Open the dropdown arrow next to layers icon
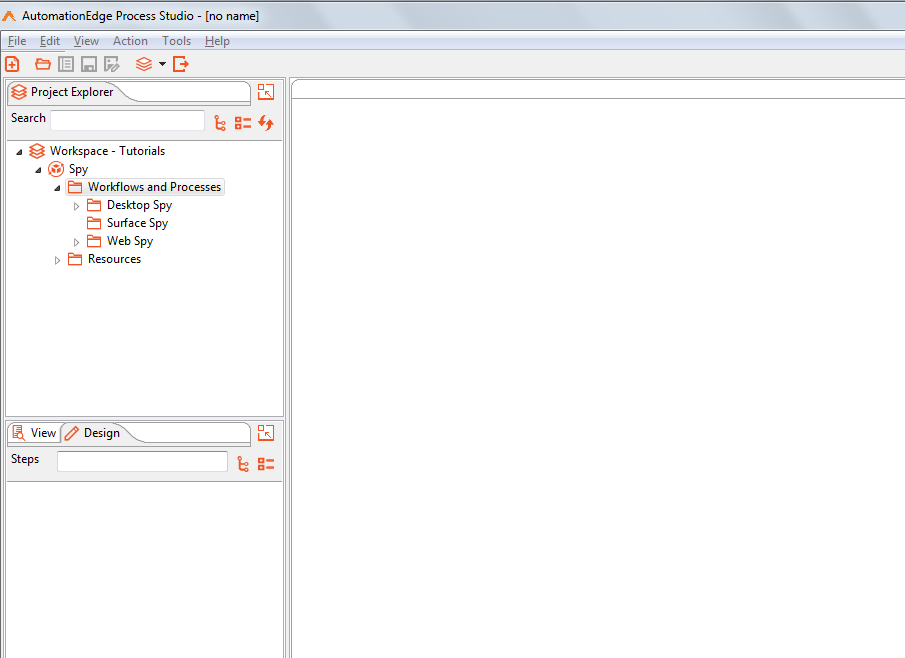 162,64
